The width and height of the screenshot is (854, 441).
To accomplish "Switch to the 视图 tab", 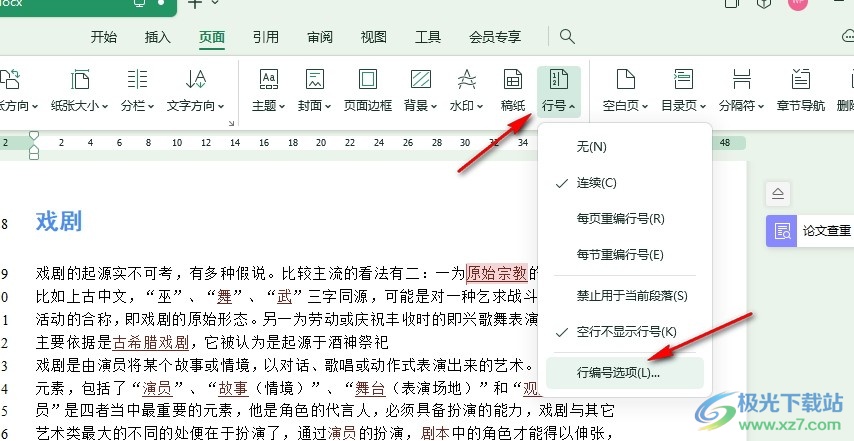I will point(374,37).
